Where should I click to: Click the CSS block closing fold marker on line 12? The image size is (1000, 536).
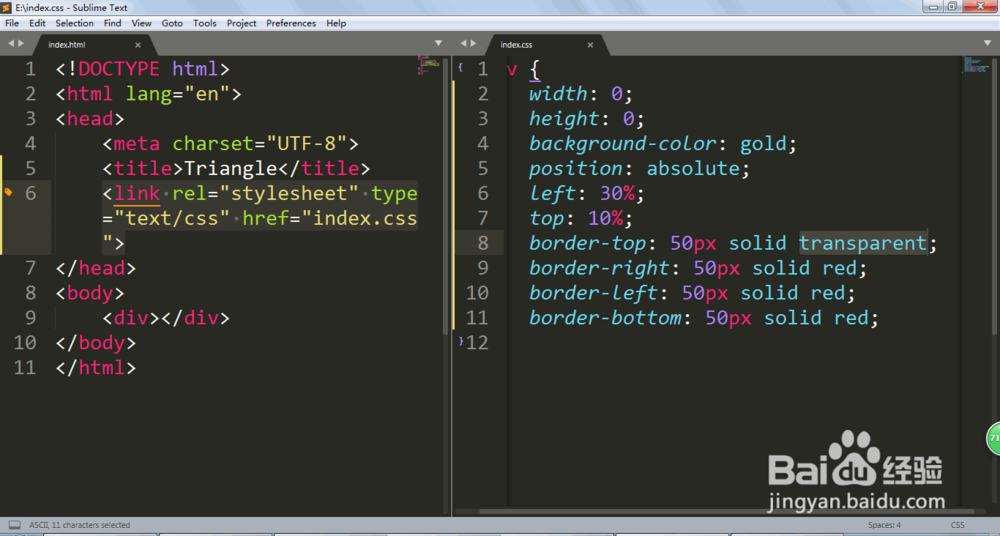(461, 341)
